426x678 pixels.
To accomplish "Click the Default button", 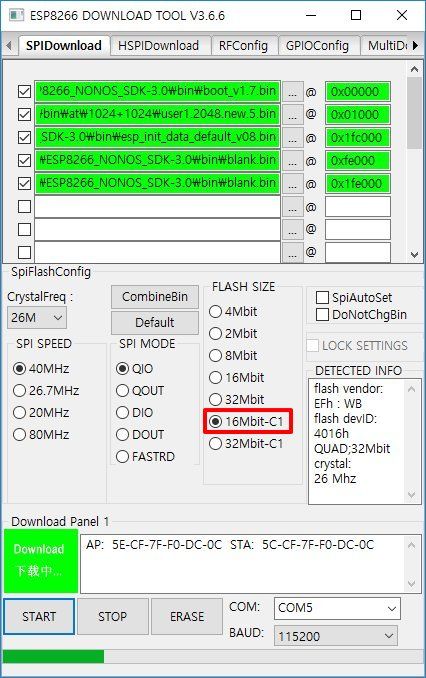I will click(155, 323).
